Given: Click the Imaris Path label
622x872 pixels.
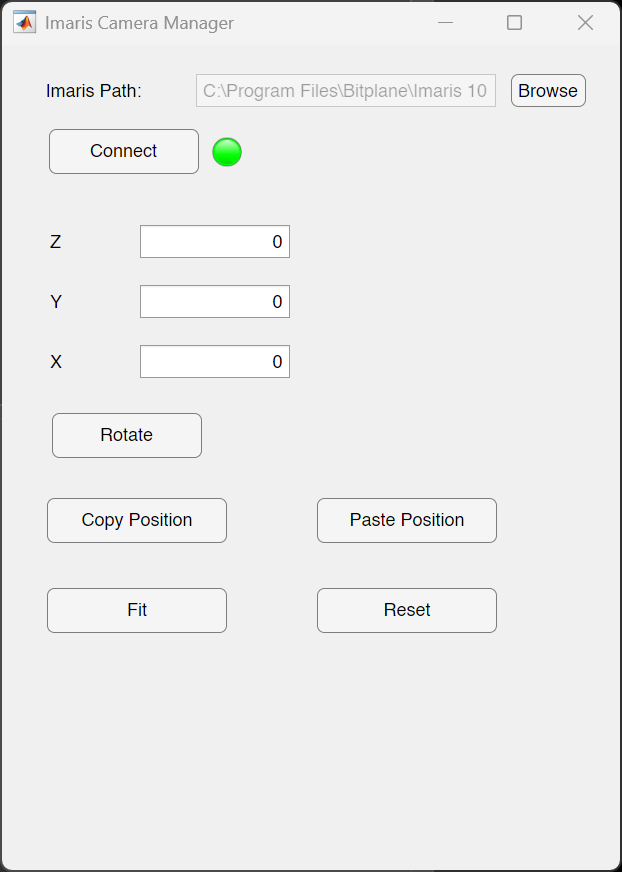Looking at the screenshot, I should point(94,91).
